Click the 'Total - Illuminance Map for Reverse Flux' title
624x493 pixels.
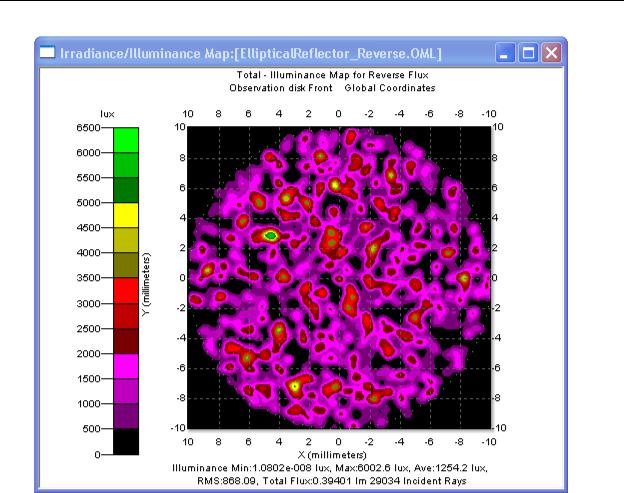tap(333, 75)
